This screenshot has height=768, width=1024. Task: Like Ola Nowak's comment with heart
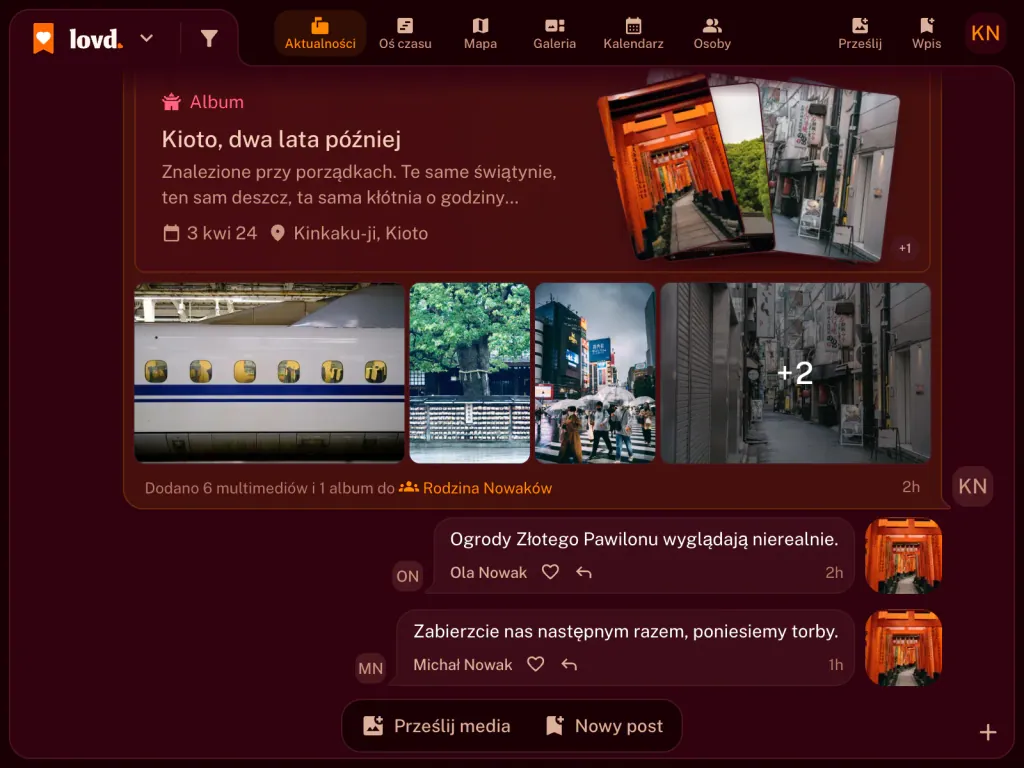(551, 572)
